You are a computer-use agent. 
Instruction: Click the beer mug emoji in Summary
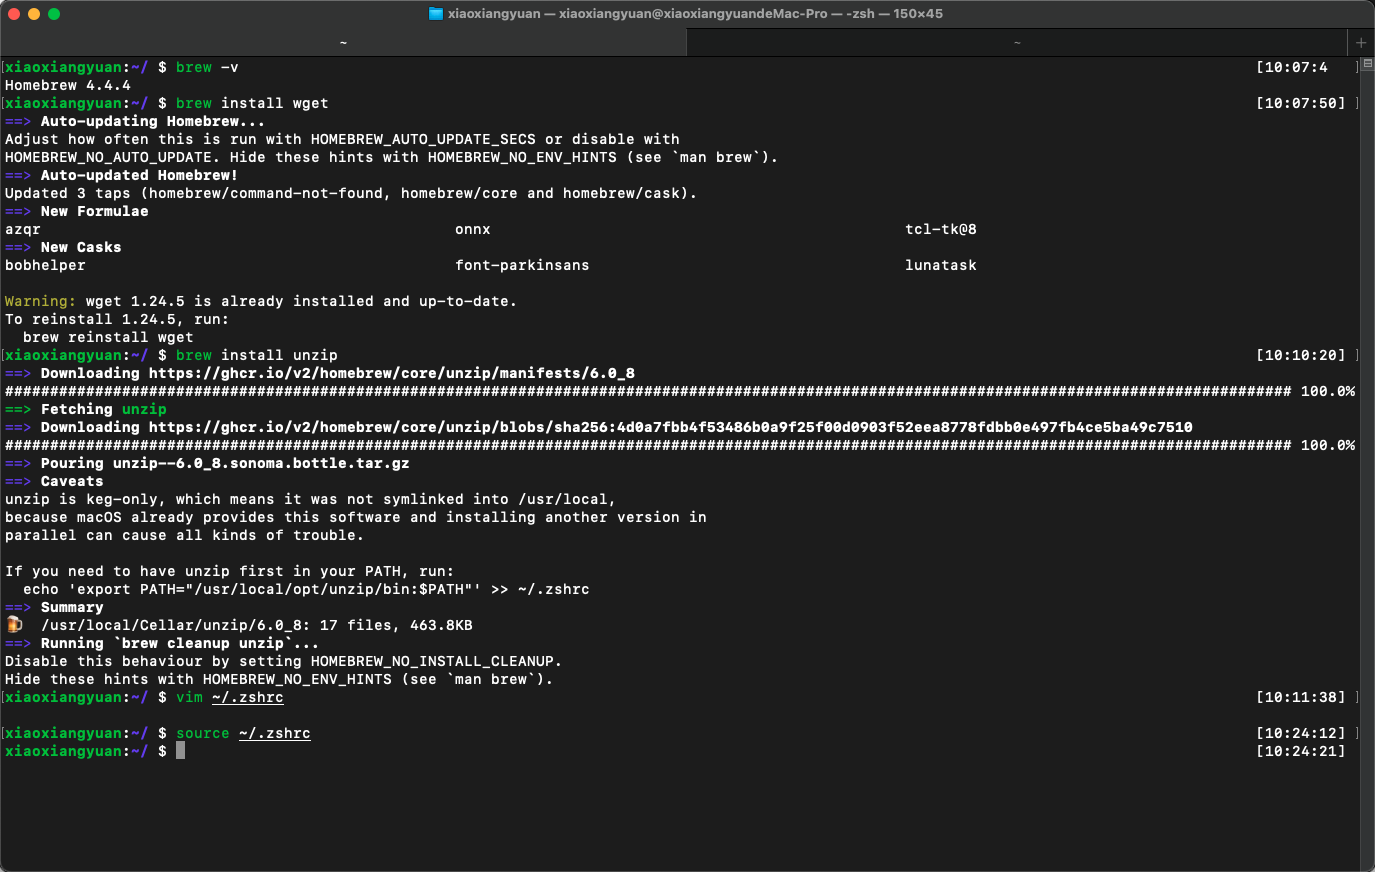[x=14, y=625]
